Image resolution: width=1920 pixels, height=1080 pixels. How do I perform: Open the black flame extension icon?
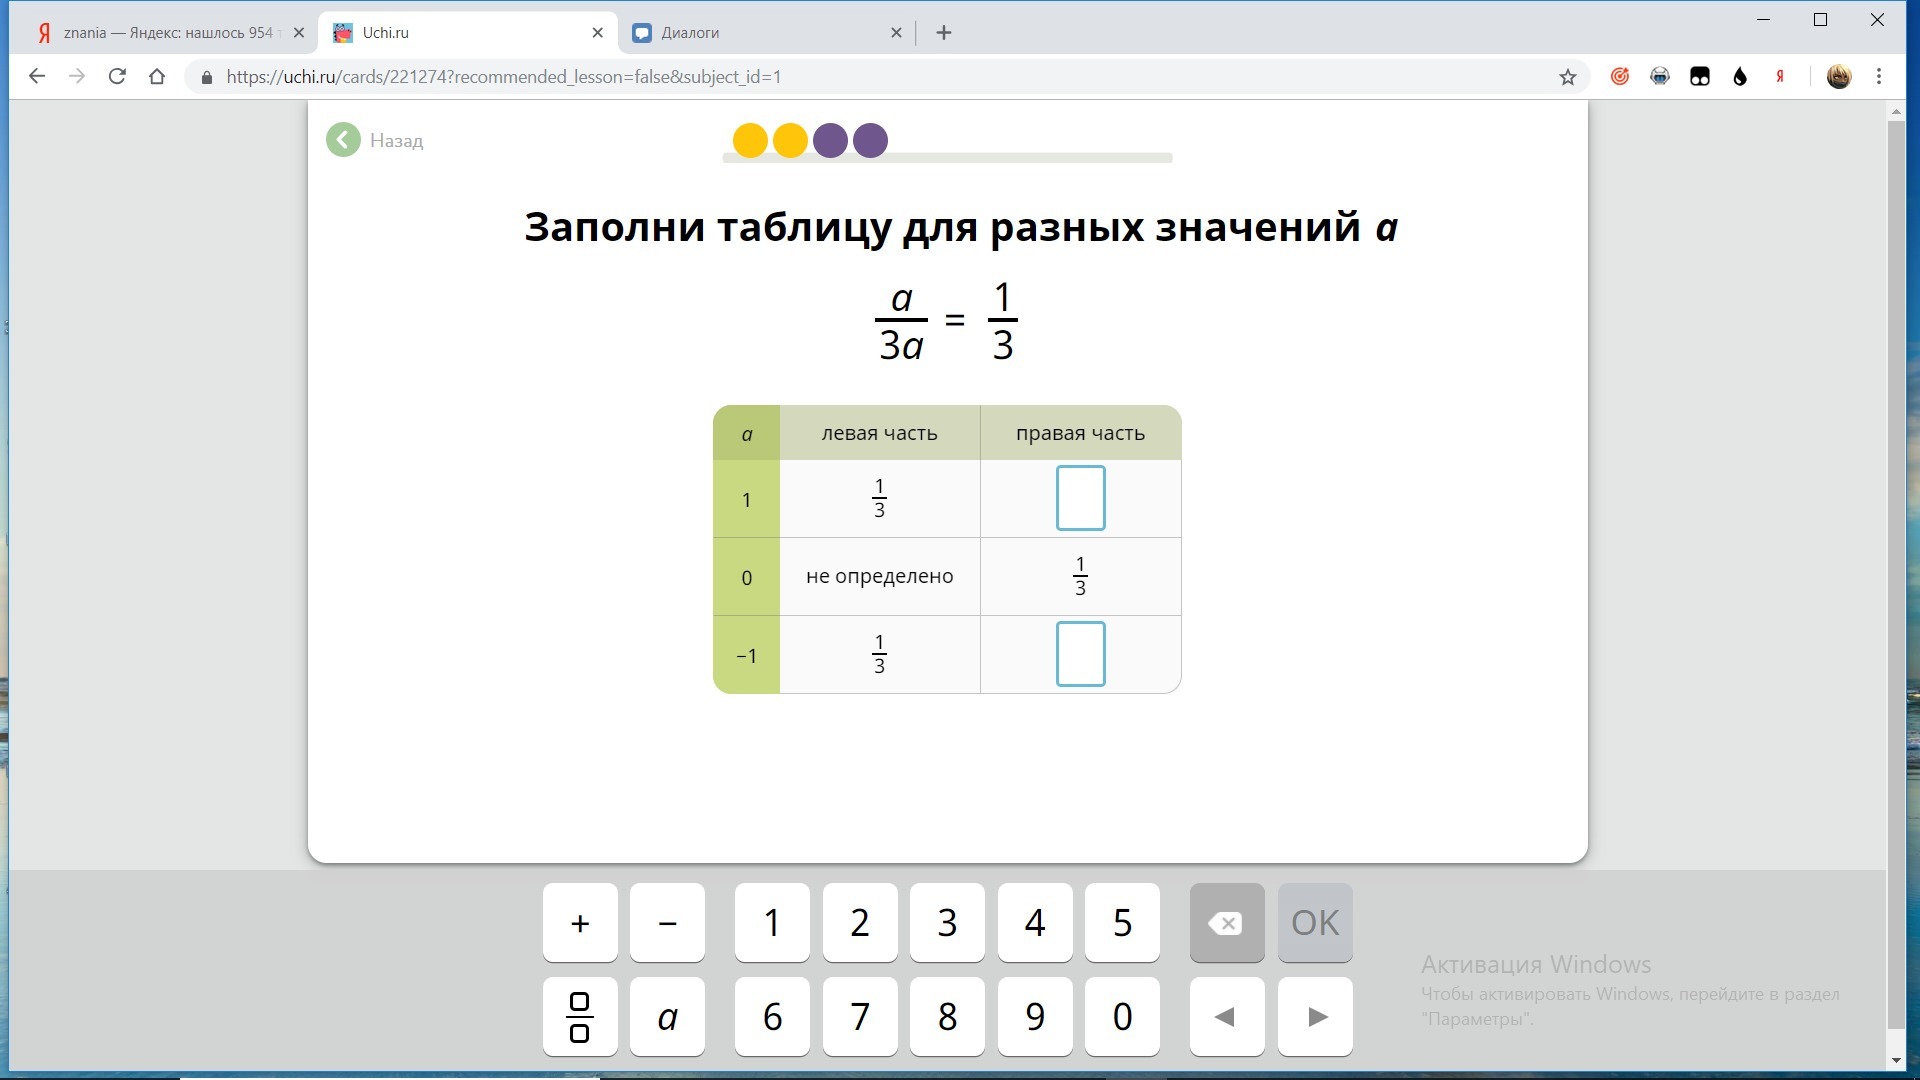pyautogui.click(x=1740, y=77)
